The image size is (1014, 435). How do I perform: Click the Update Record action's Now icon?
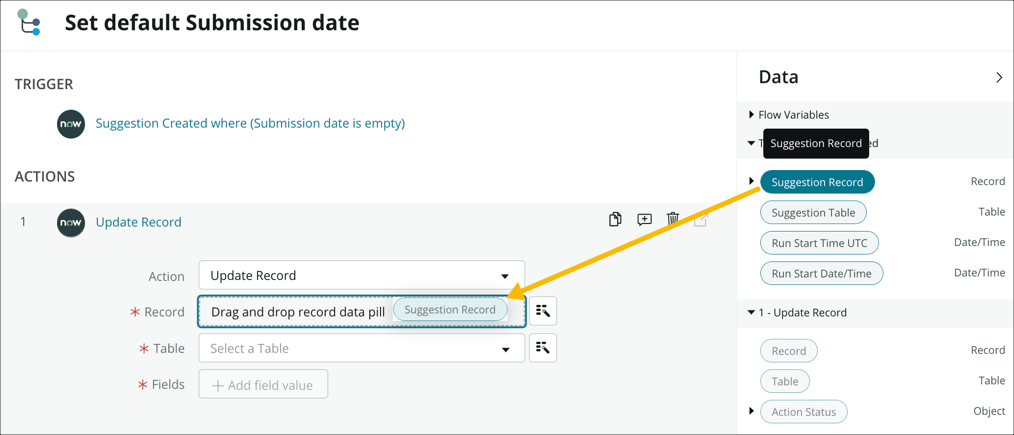71,222
